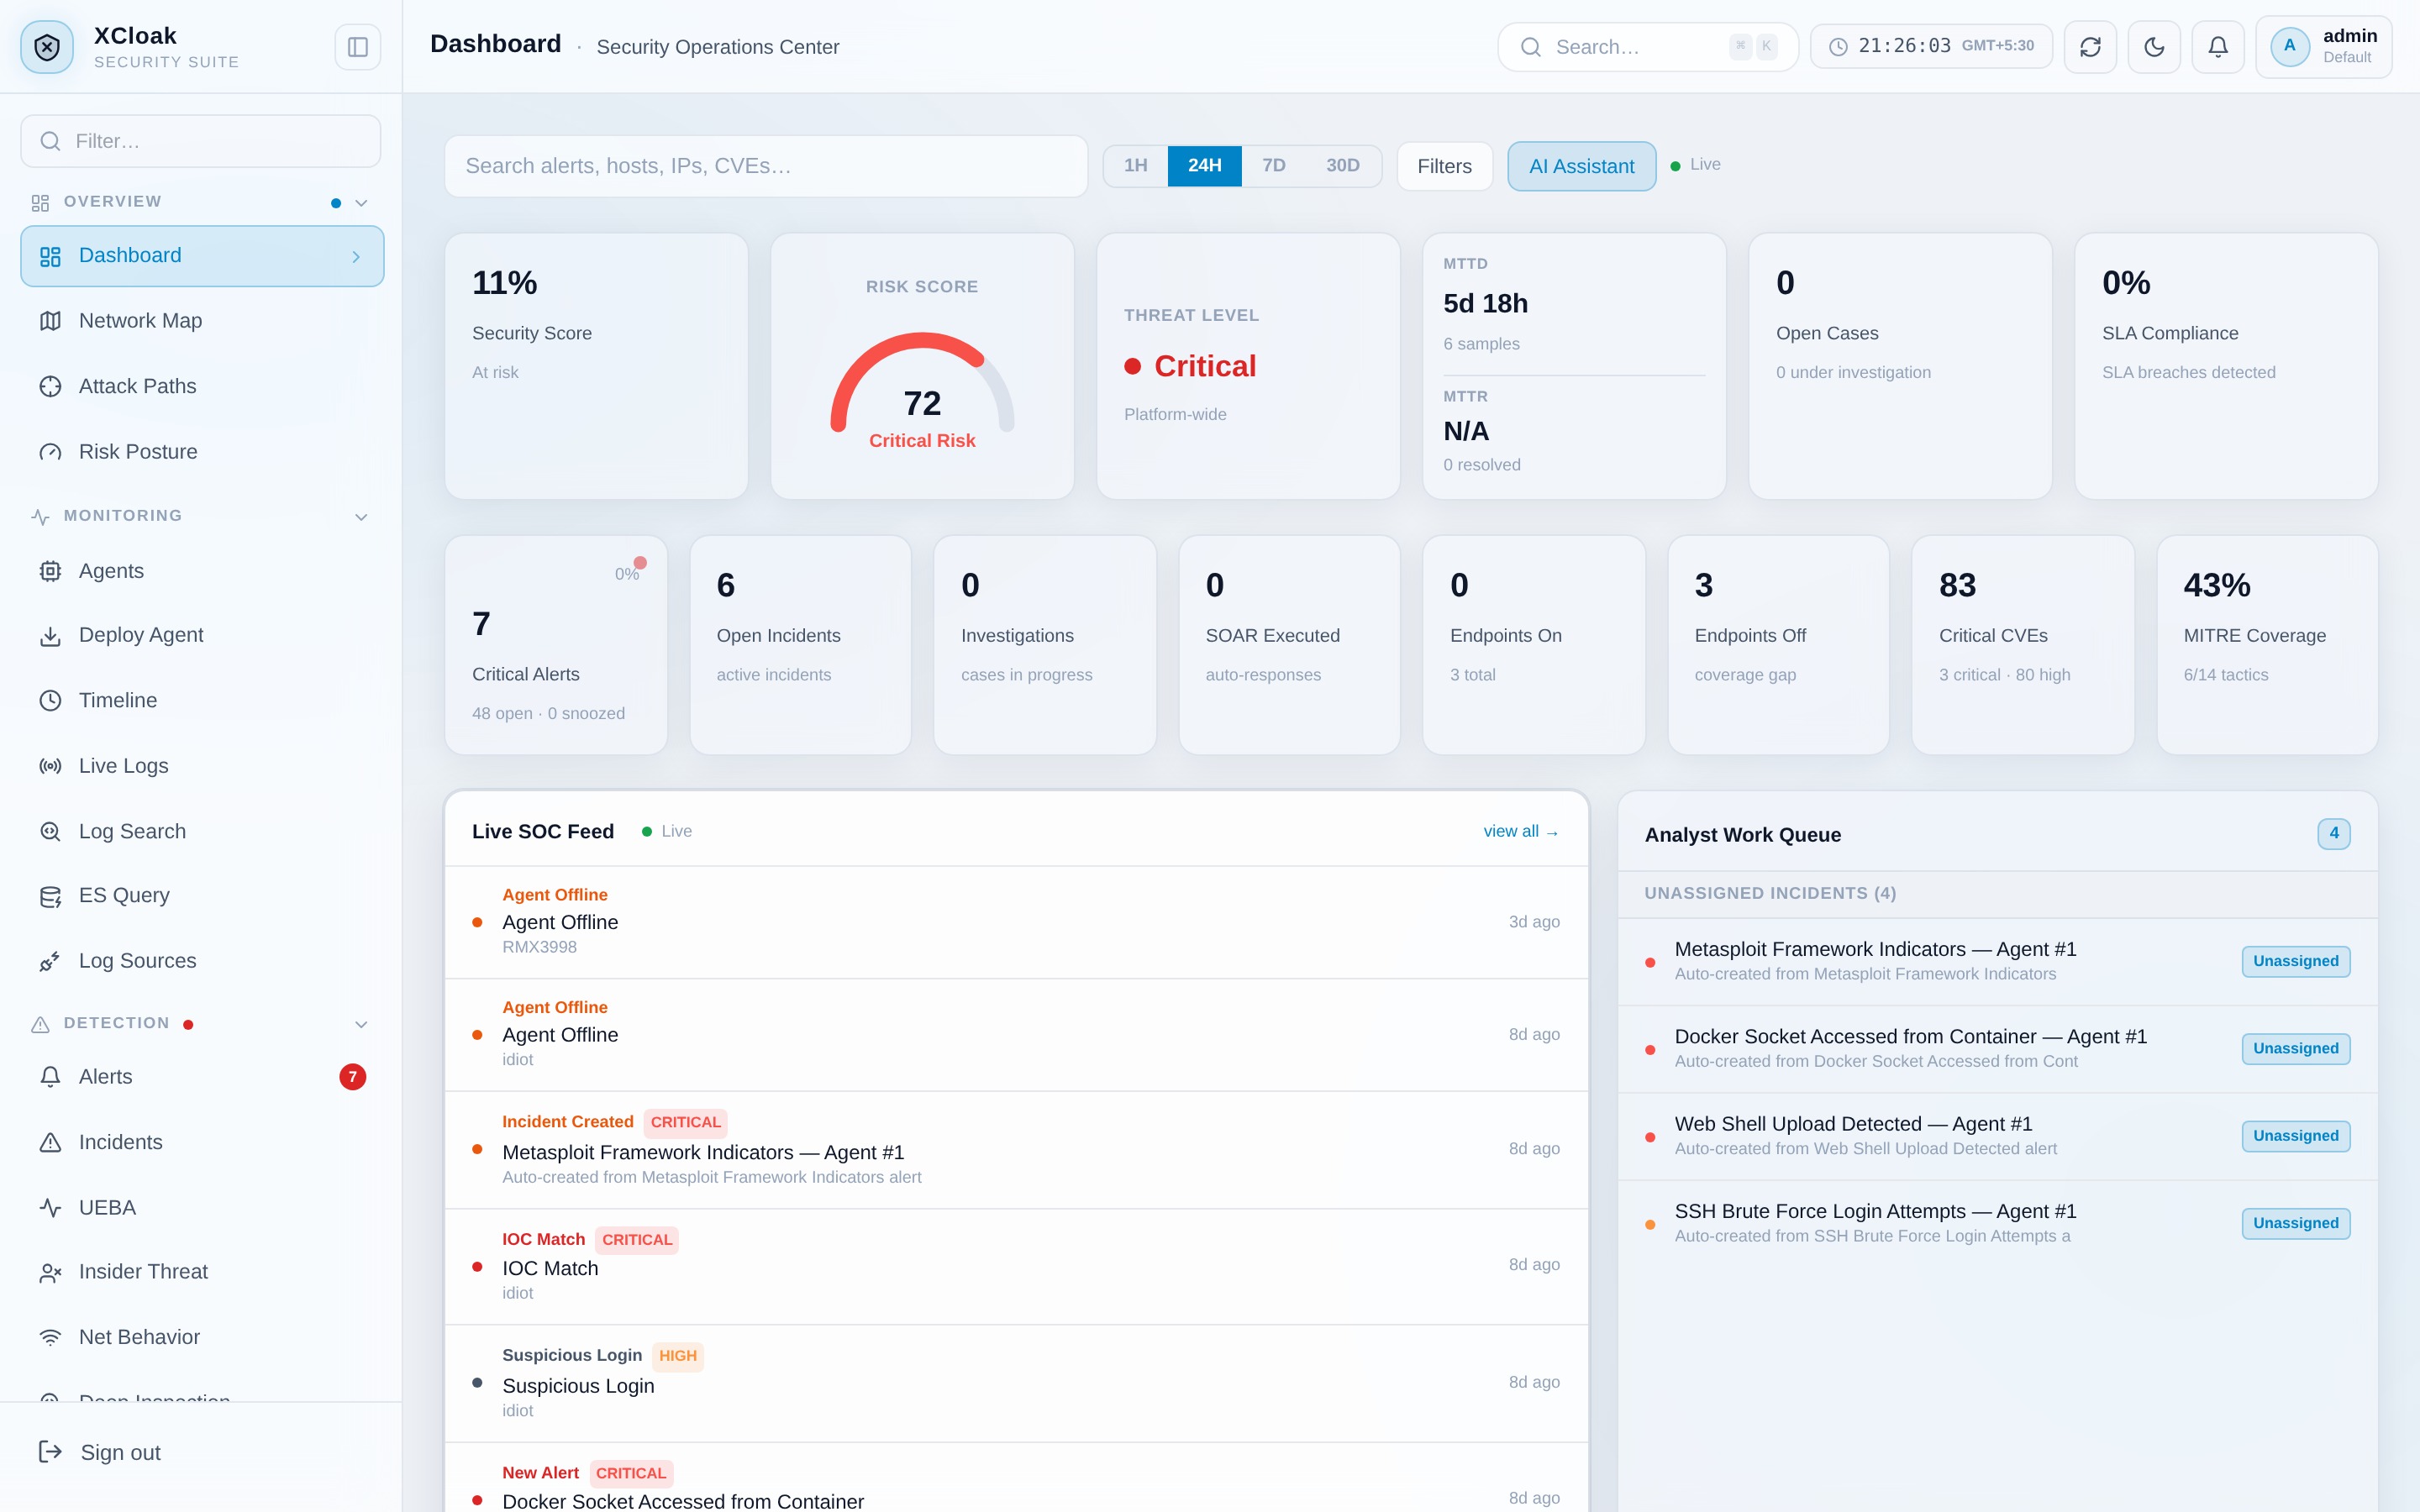The image size is (2420, 1512).
Task: Click the Log Search magnifier icon
Action: (x=50, y=831)
